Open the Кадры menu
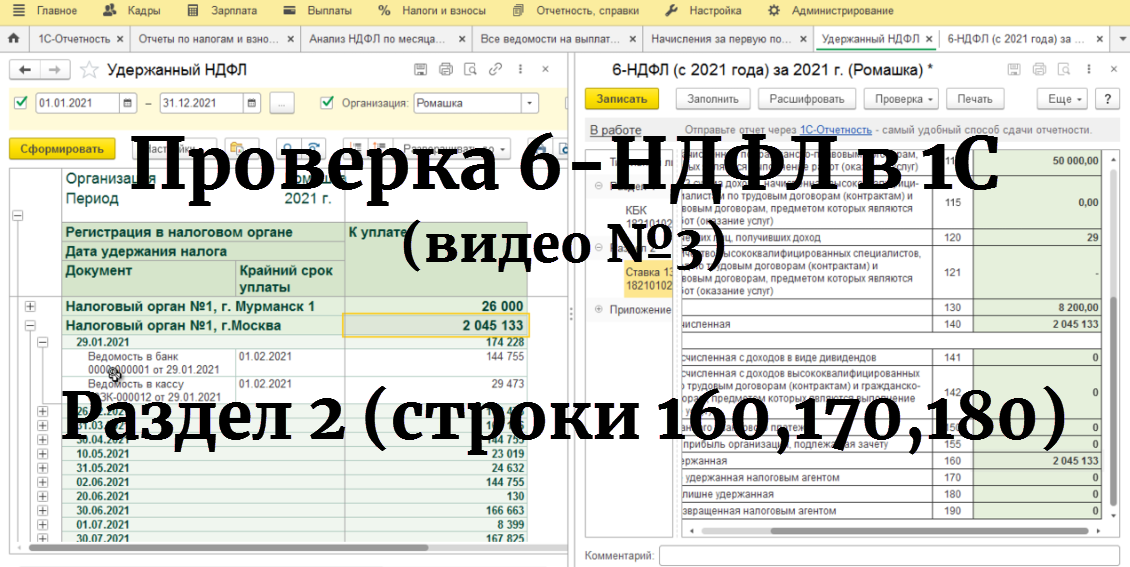 131,11
